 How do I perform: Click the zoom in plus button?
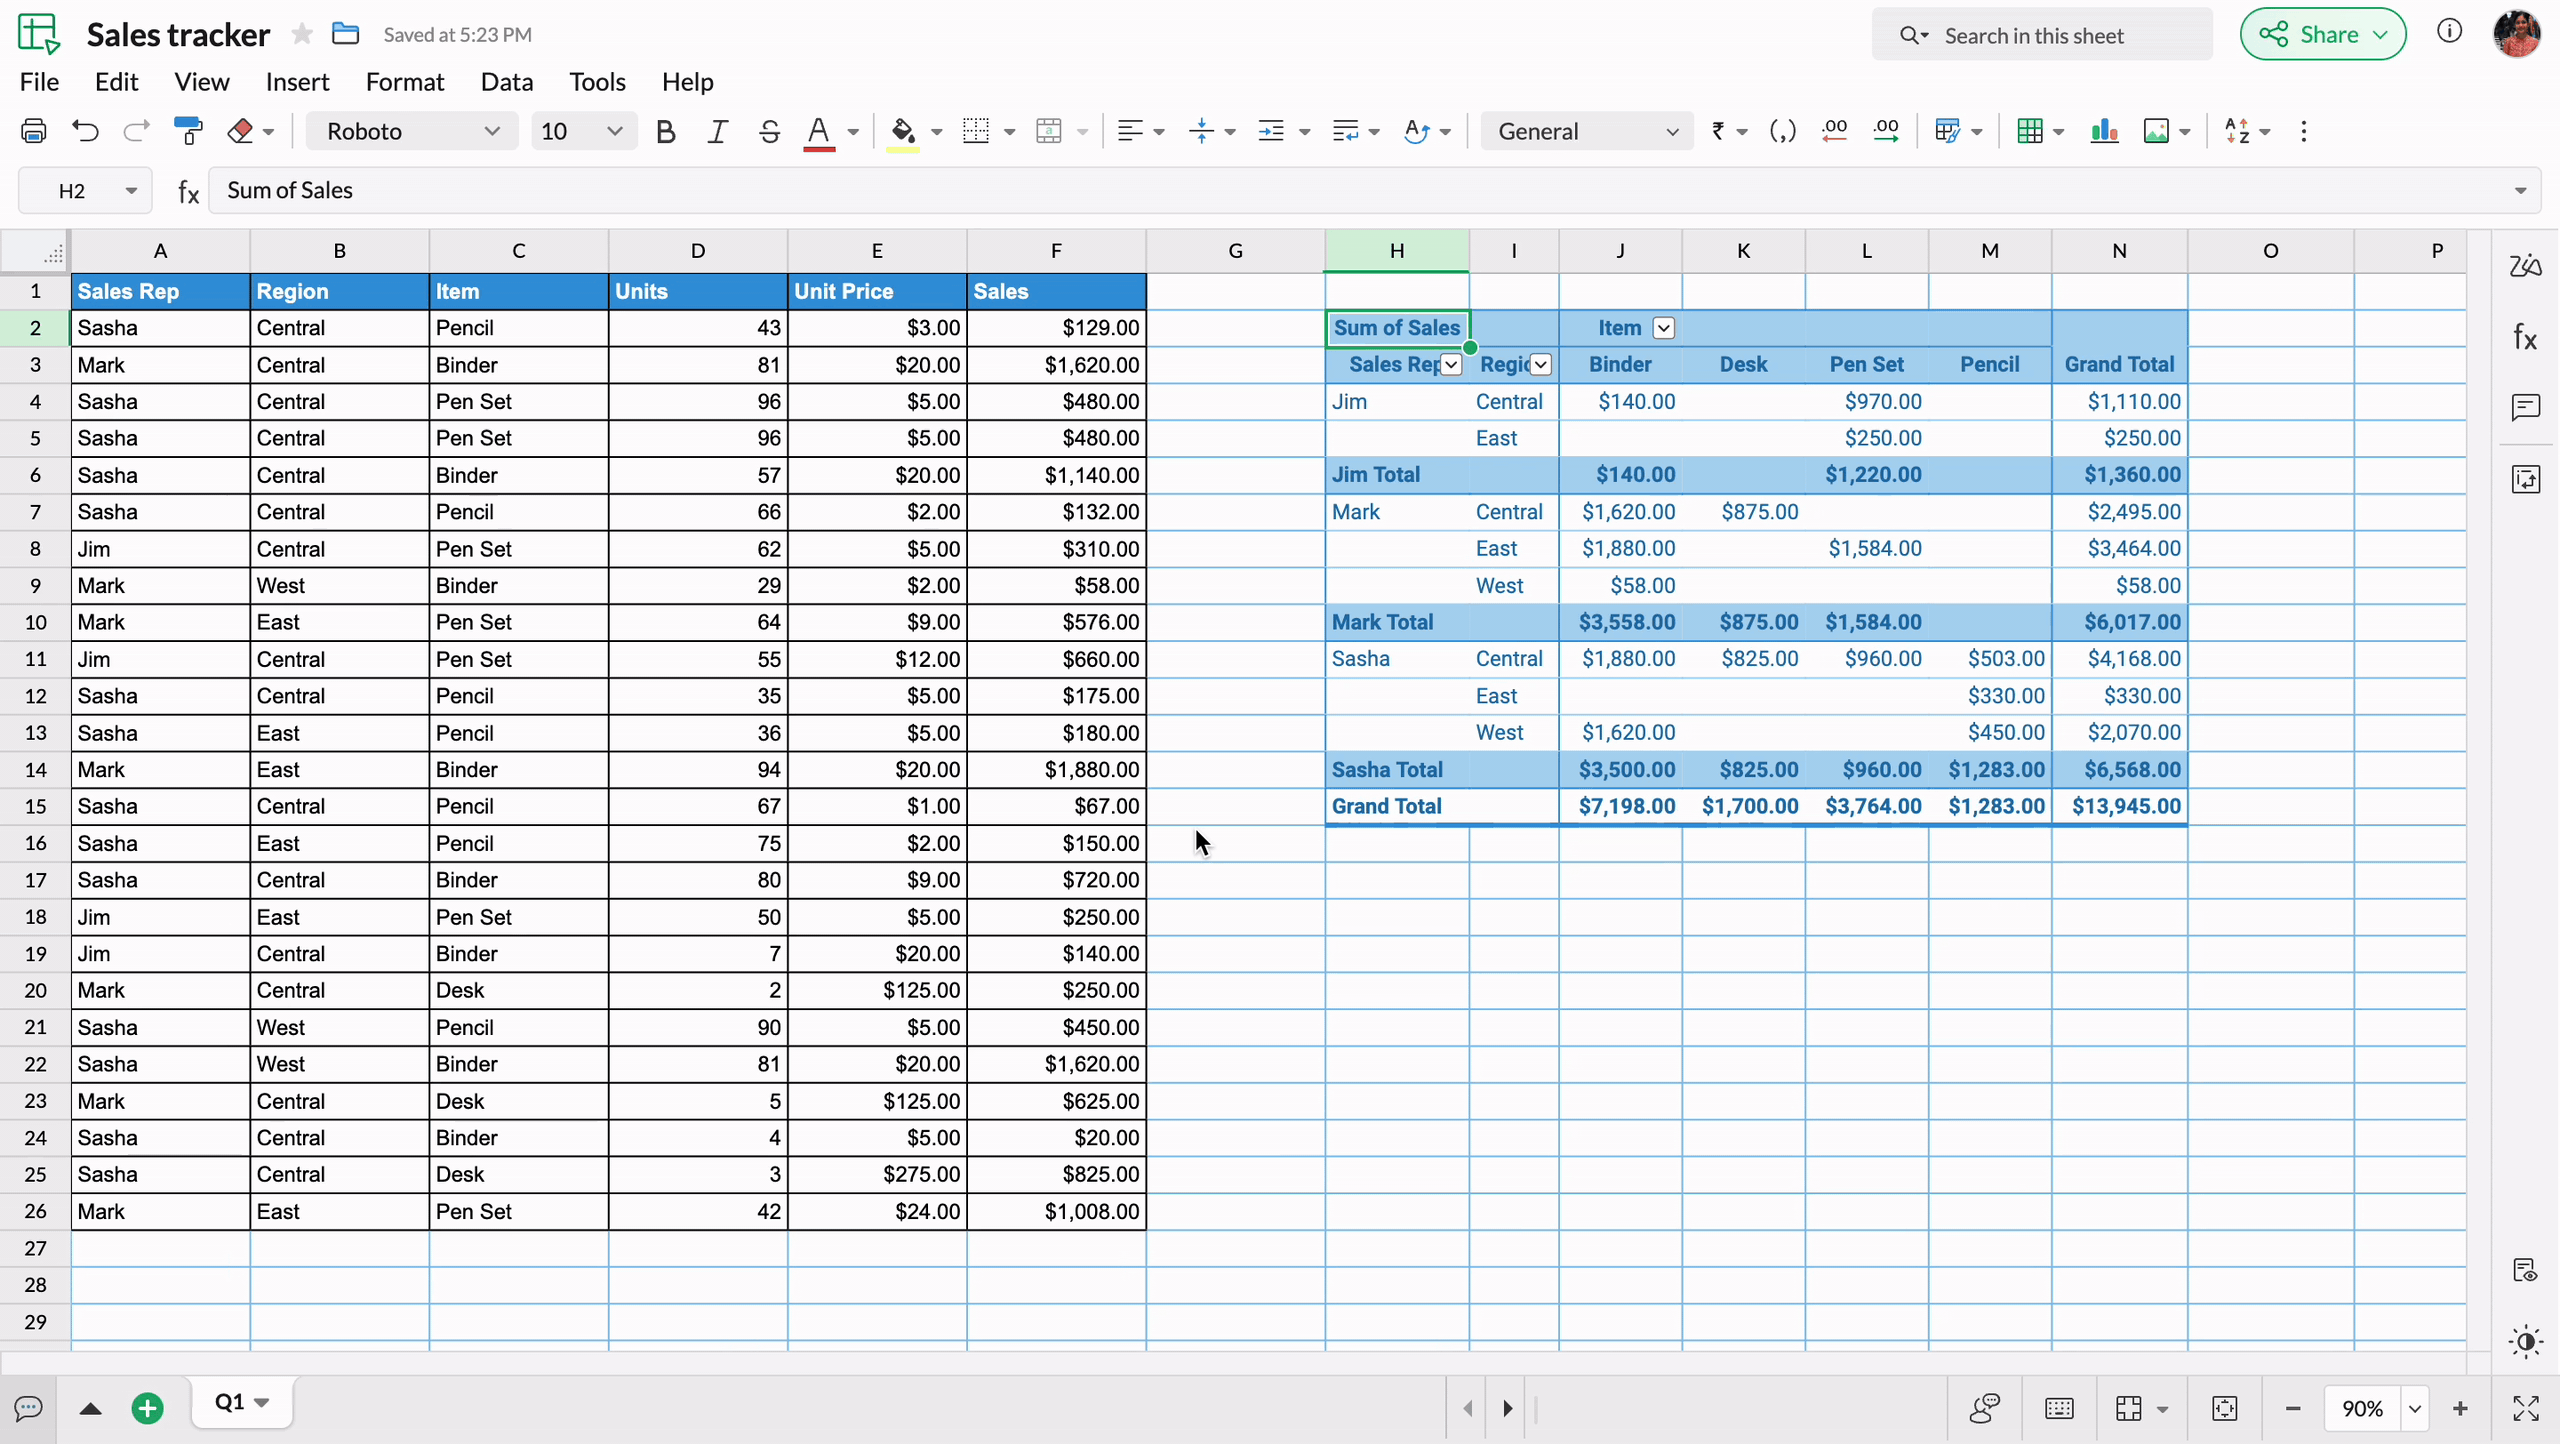tap(2460, 1408)
